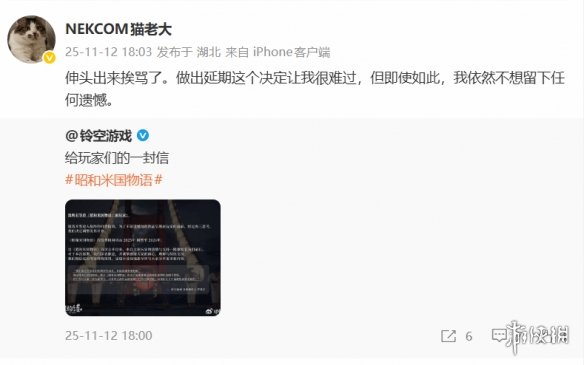Open the @铃空游戏 mention link
The width and height of the screenshot is (584, 365).
click(x=98, y=136)
